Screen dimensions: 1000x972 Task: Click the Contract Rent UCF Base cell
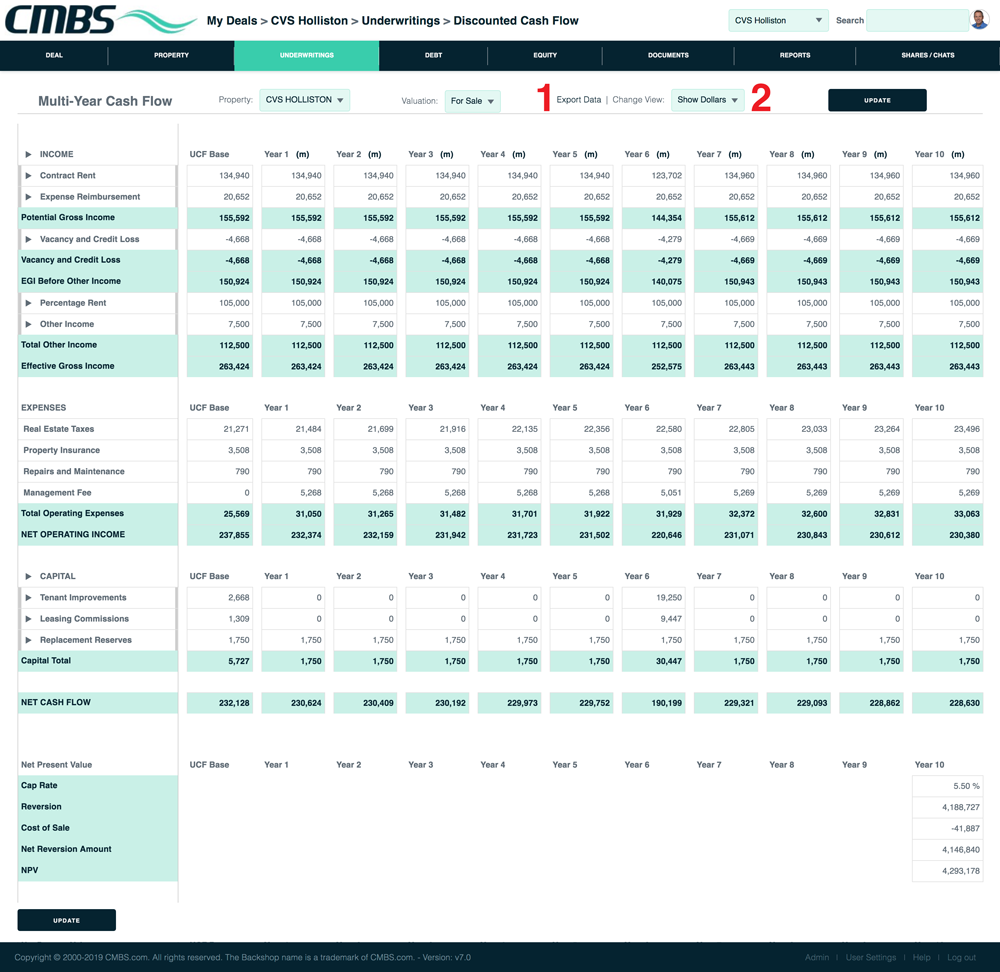click(x=219, y=175)
